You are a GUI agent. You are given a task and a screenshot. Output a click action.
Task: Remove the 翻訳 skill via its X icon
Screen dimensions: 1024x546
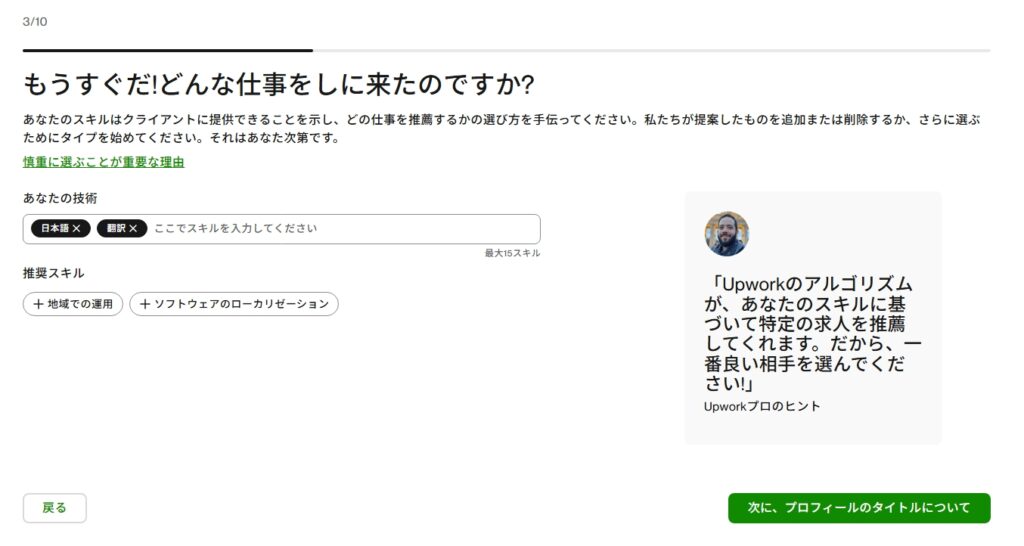tap(133, 229)
